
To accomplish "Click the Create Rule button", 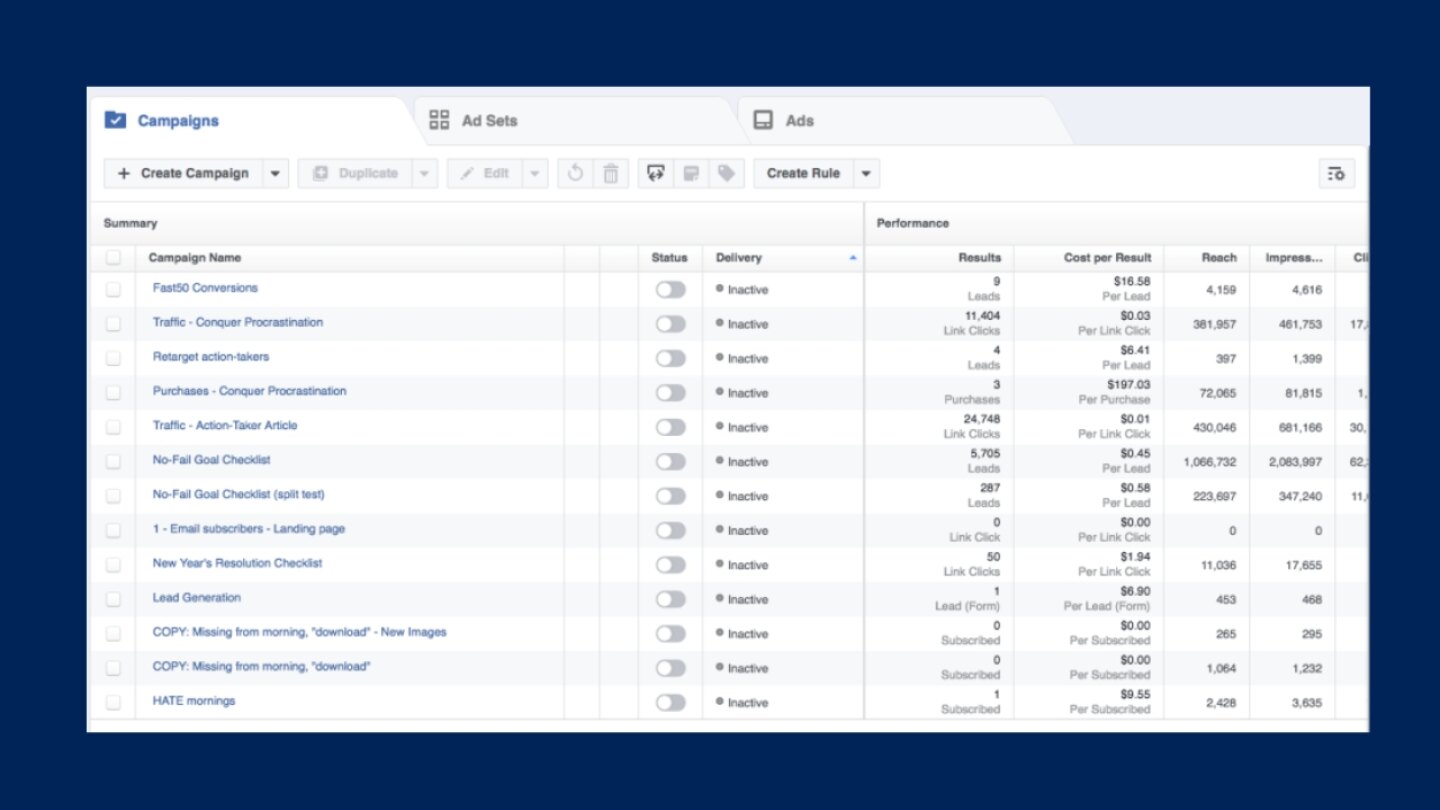I will (x=803, y=173).
